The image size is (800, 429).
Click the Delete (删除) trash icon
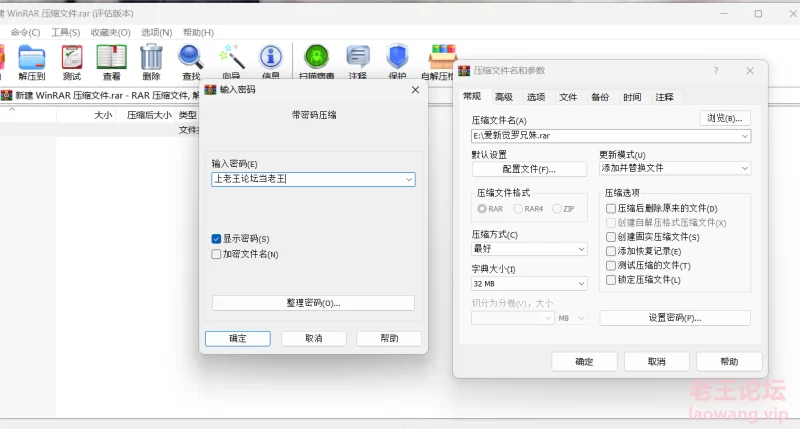(151, 61)
